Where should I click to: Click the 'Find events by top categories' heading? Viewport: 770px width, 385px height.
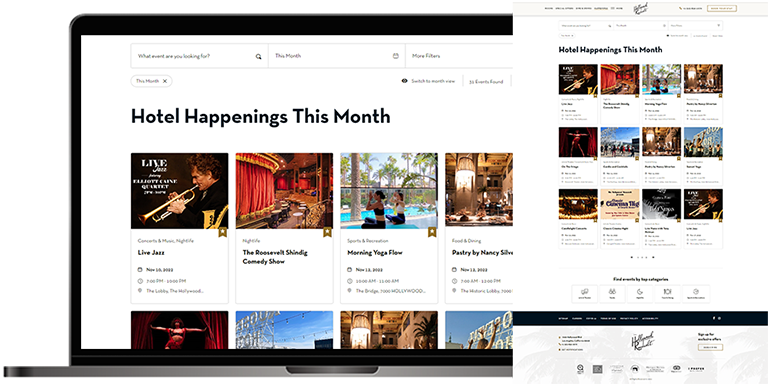coord(640,279)
